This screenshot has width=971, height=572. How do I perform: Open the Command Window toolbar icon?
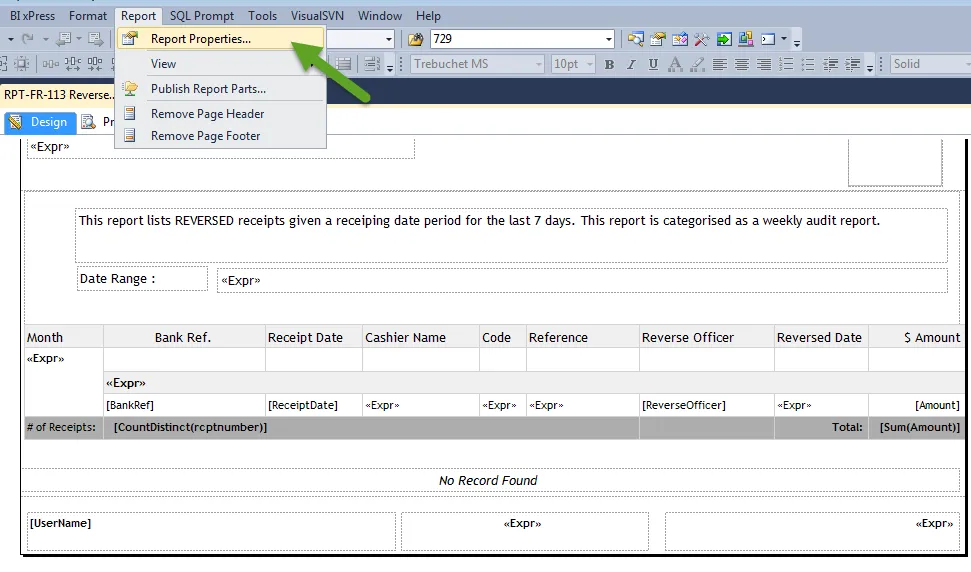pos(768,39)
